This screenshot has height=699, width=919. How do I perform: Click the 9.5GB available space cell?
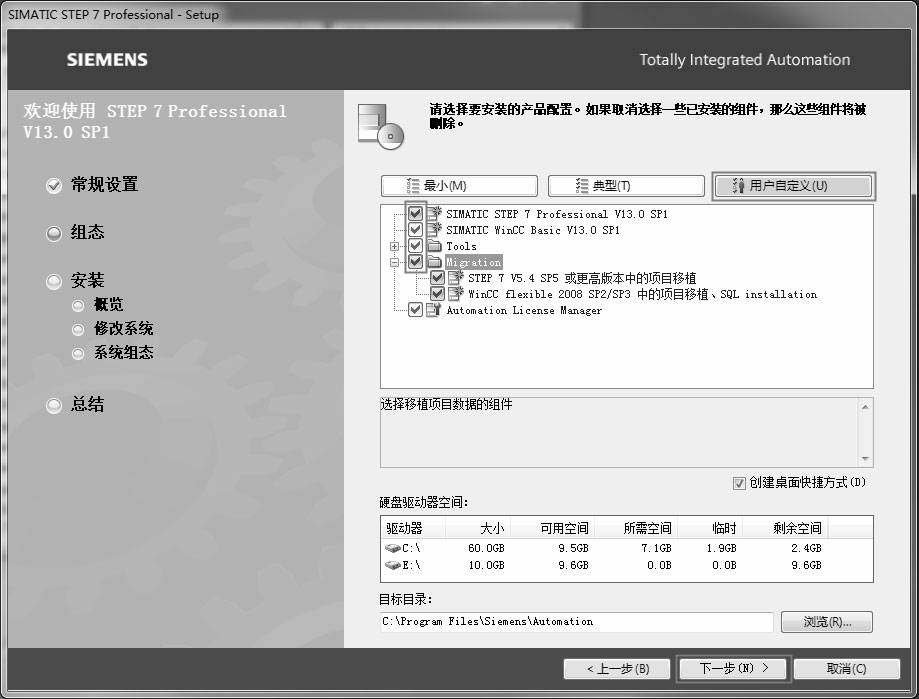(x=573, y=548)
